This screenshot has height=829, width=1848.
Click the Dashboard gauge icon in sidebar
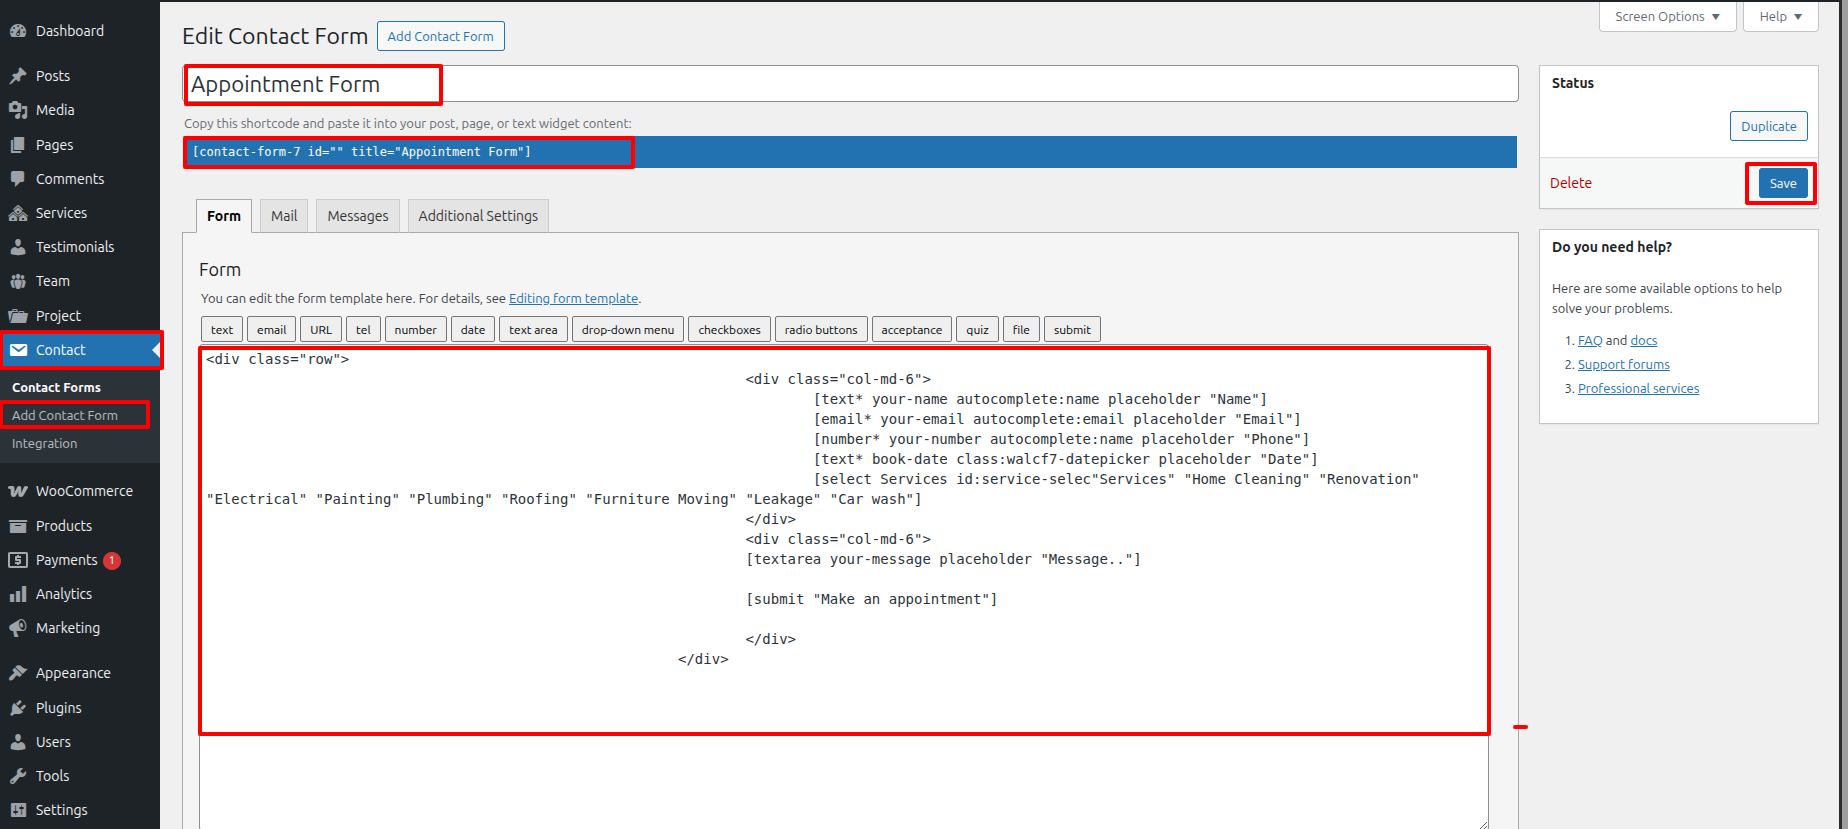click(18, 31)
